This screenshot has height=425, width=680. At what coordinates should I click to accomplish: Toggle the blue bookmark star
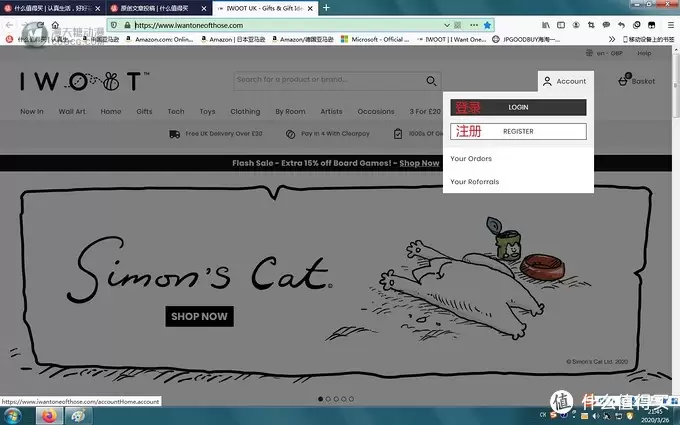[x=487, y=25]
